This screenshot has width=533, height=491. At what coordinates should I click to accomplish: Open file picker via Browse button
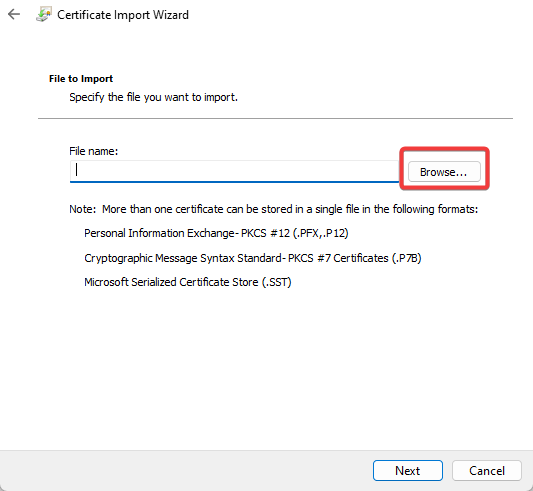pos(444,172)
